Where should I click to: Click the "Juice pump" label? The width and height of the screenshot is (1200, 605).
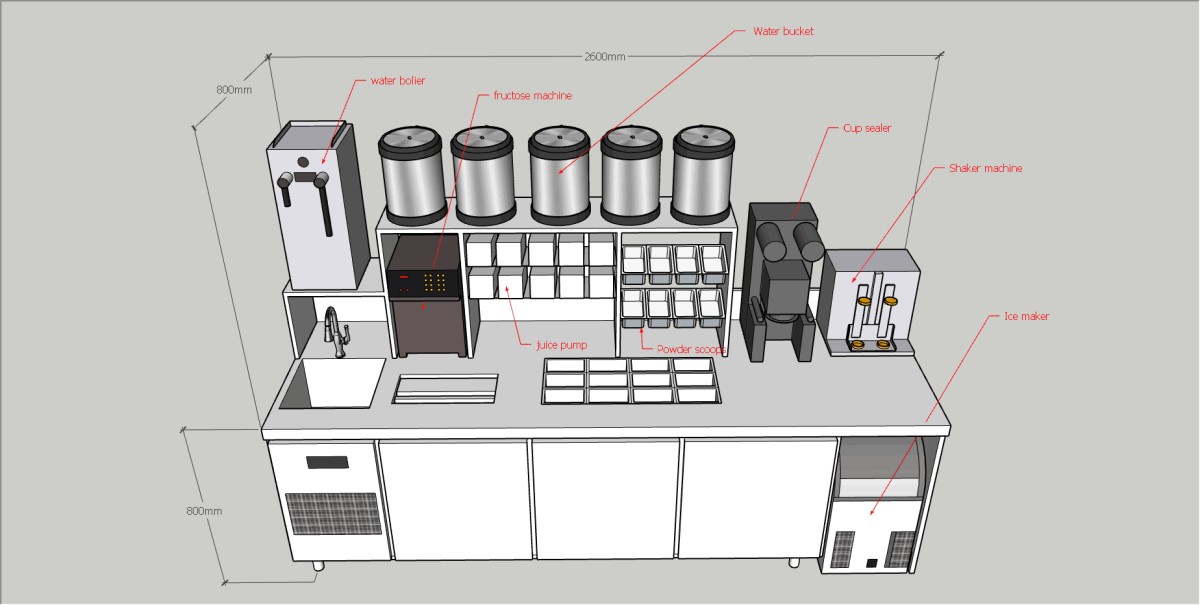click(561, 344)
